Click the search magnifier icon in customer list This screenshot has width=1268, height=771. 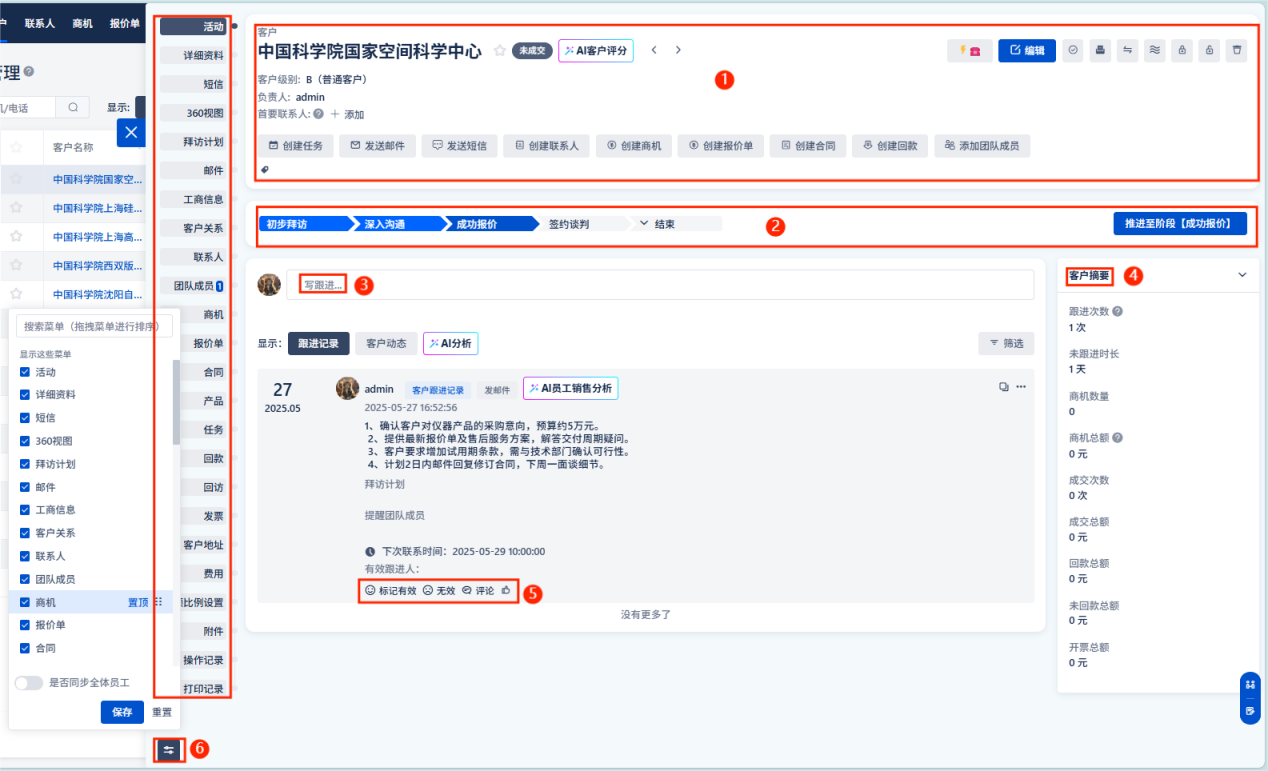tap(73, 107)
